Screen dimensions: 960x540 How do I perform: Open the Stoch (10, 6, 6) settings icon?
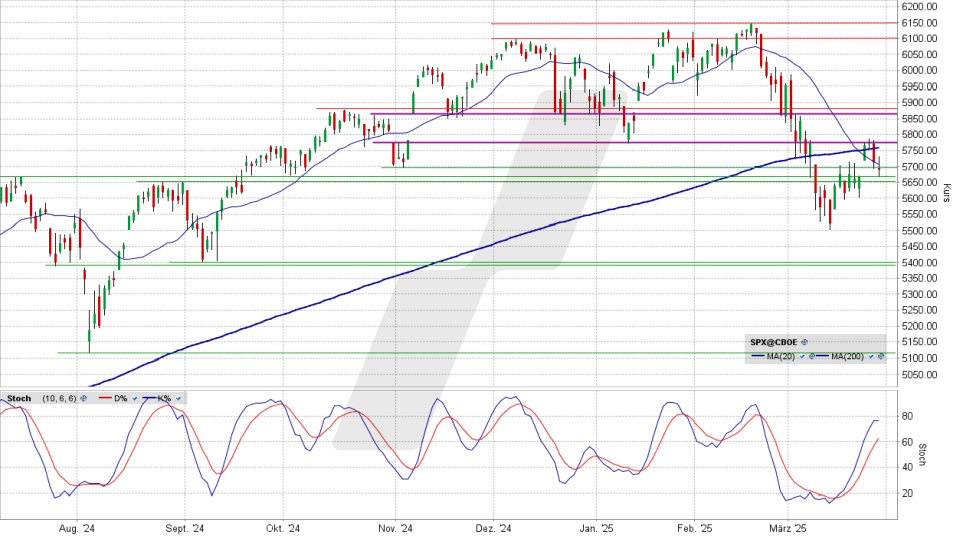tap(84, 399)
